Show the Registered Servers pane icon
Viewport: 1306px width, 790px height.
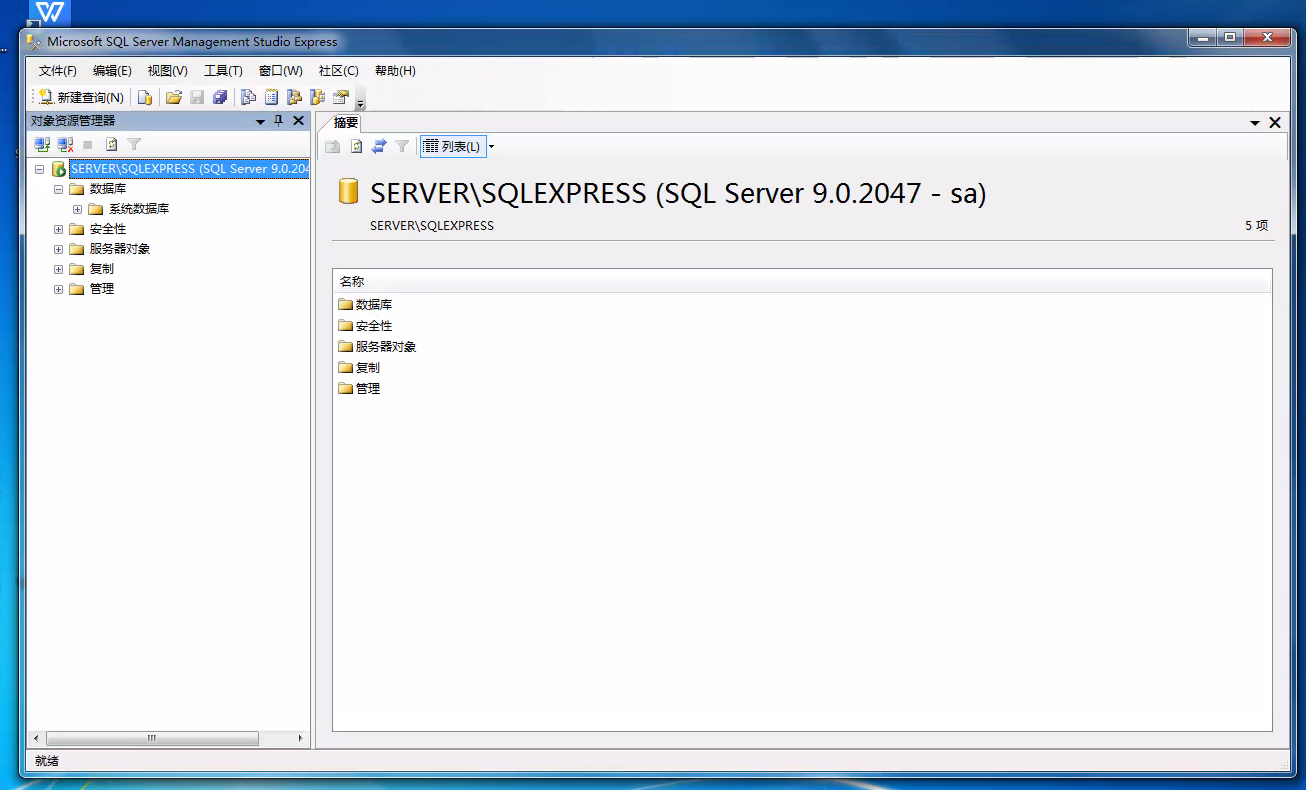(248, 97)
